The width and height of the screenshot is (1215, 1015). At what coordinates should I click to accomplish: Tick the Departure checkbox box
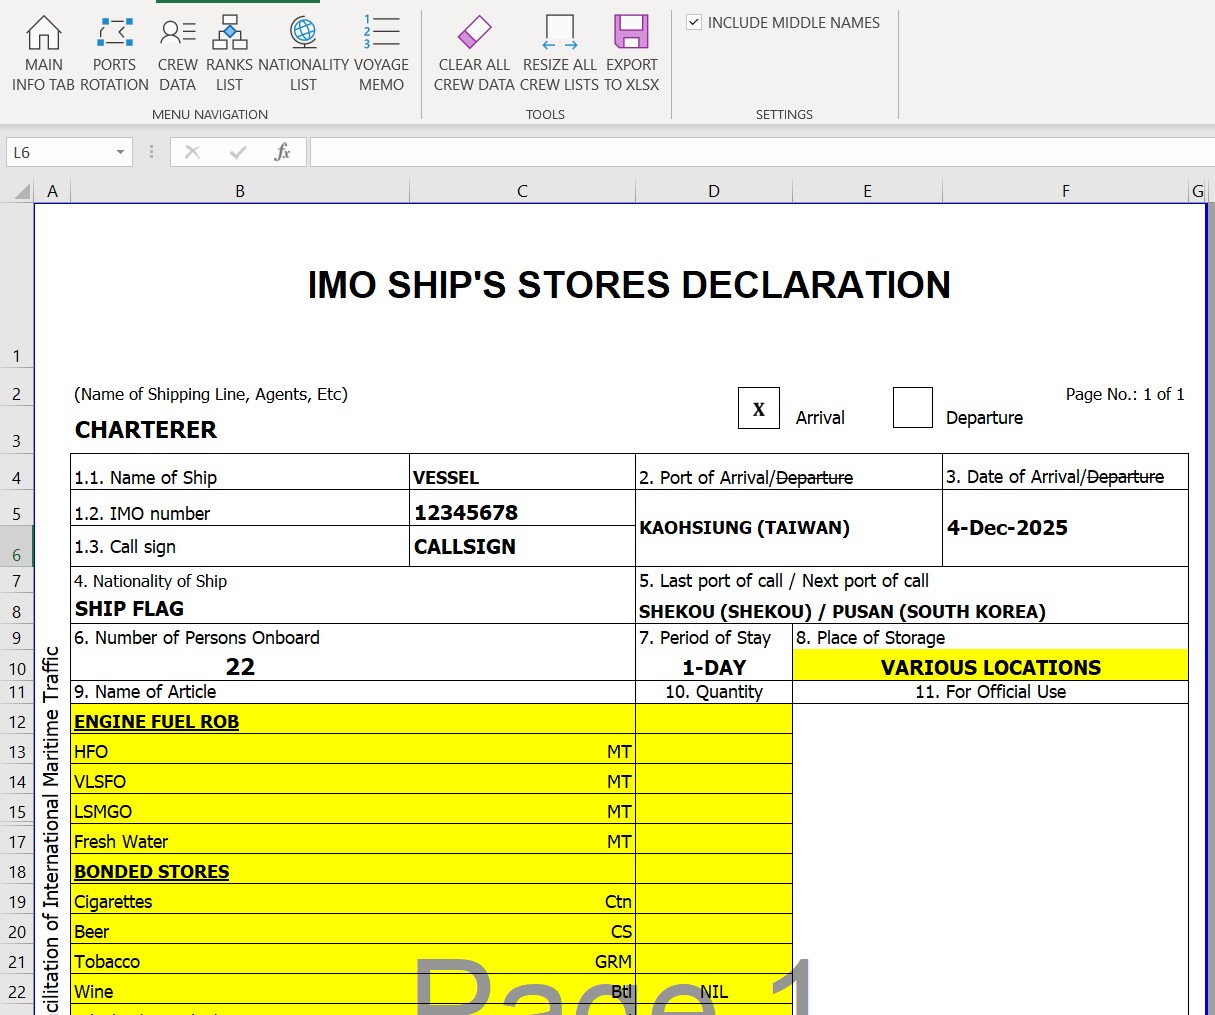pyautogui.click(x=912, y=408)
